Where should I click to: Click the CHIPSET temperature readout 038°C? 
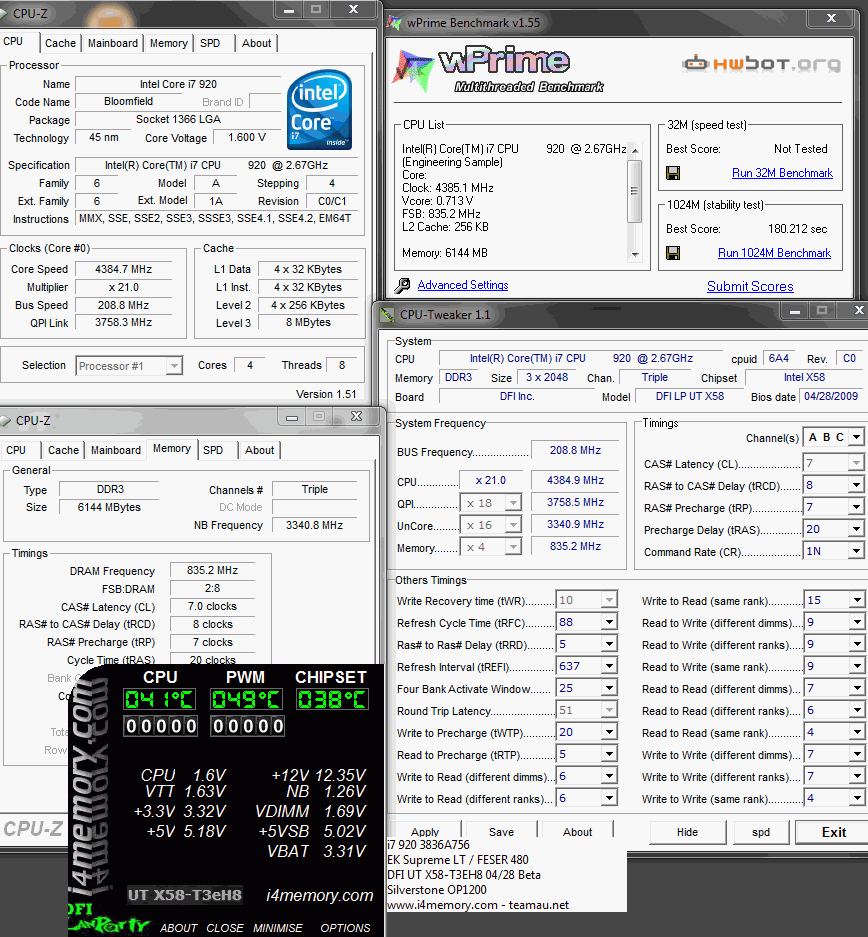[x=332, y=699]
